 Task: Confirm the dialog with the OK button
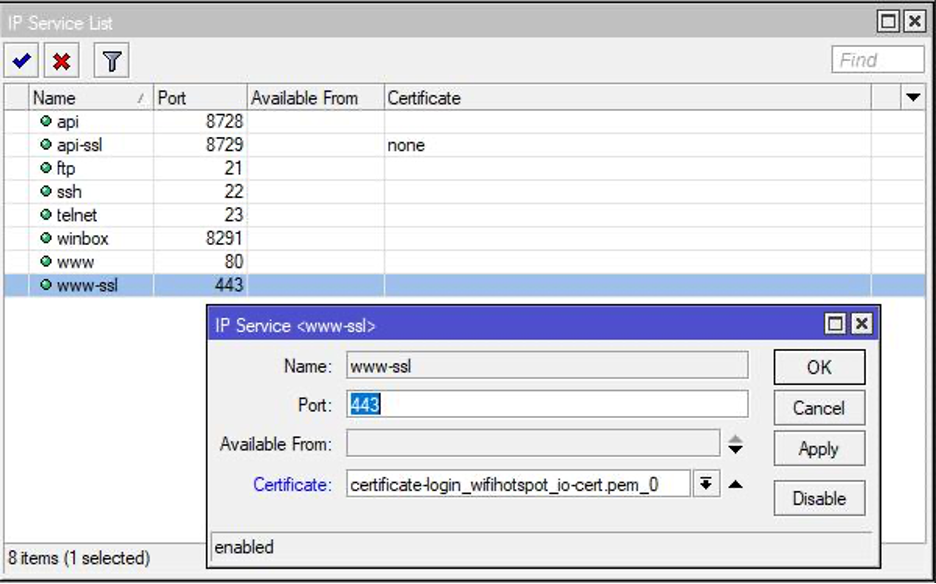pos(819,367)
